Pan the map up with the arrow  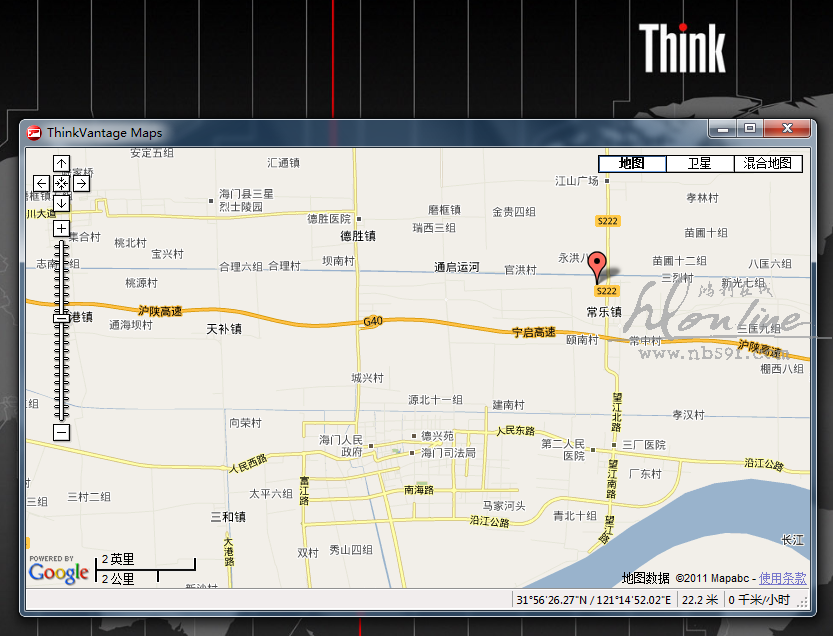[61, 164]
